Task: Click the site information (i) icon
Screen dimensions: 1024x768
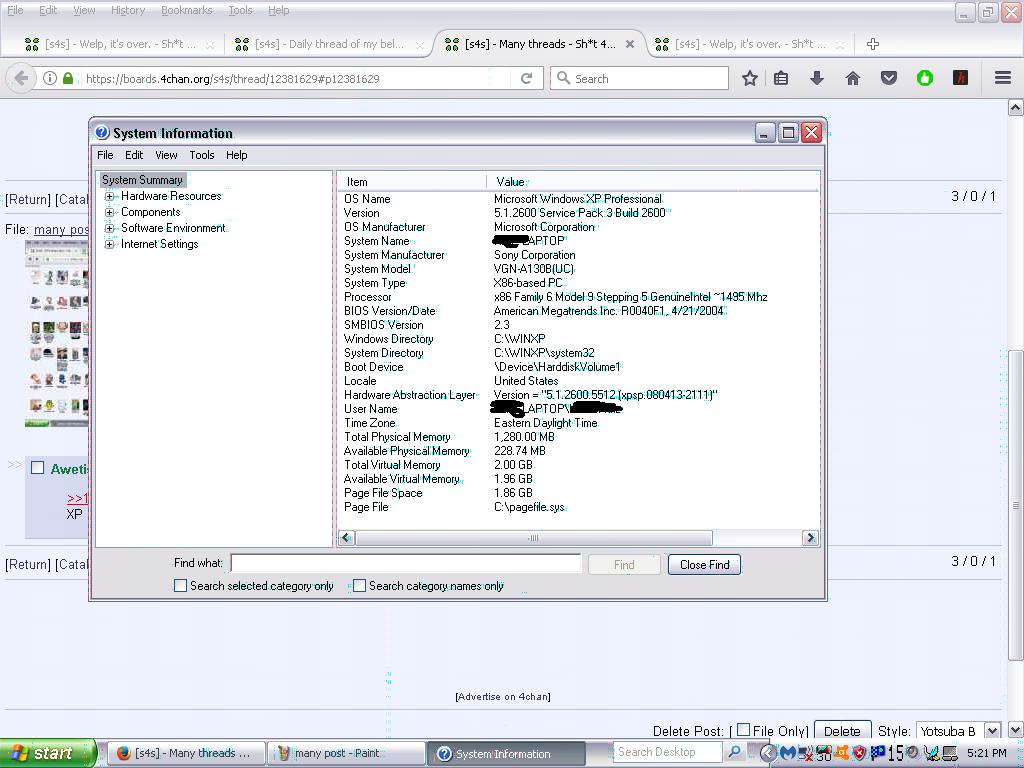Action: coord(50,78)
